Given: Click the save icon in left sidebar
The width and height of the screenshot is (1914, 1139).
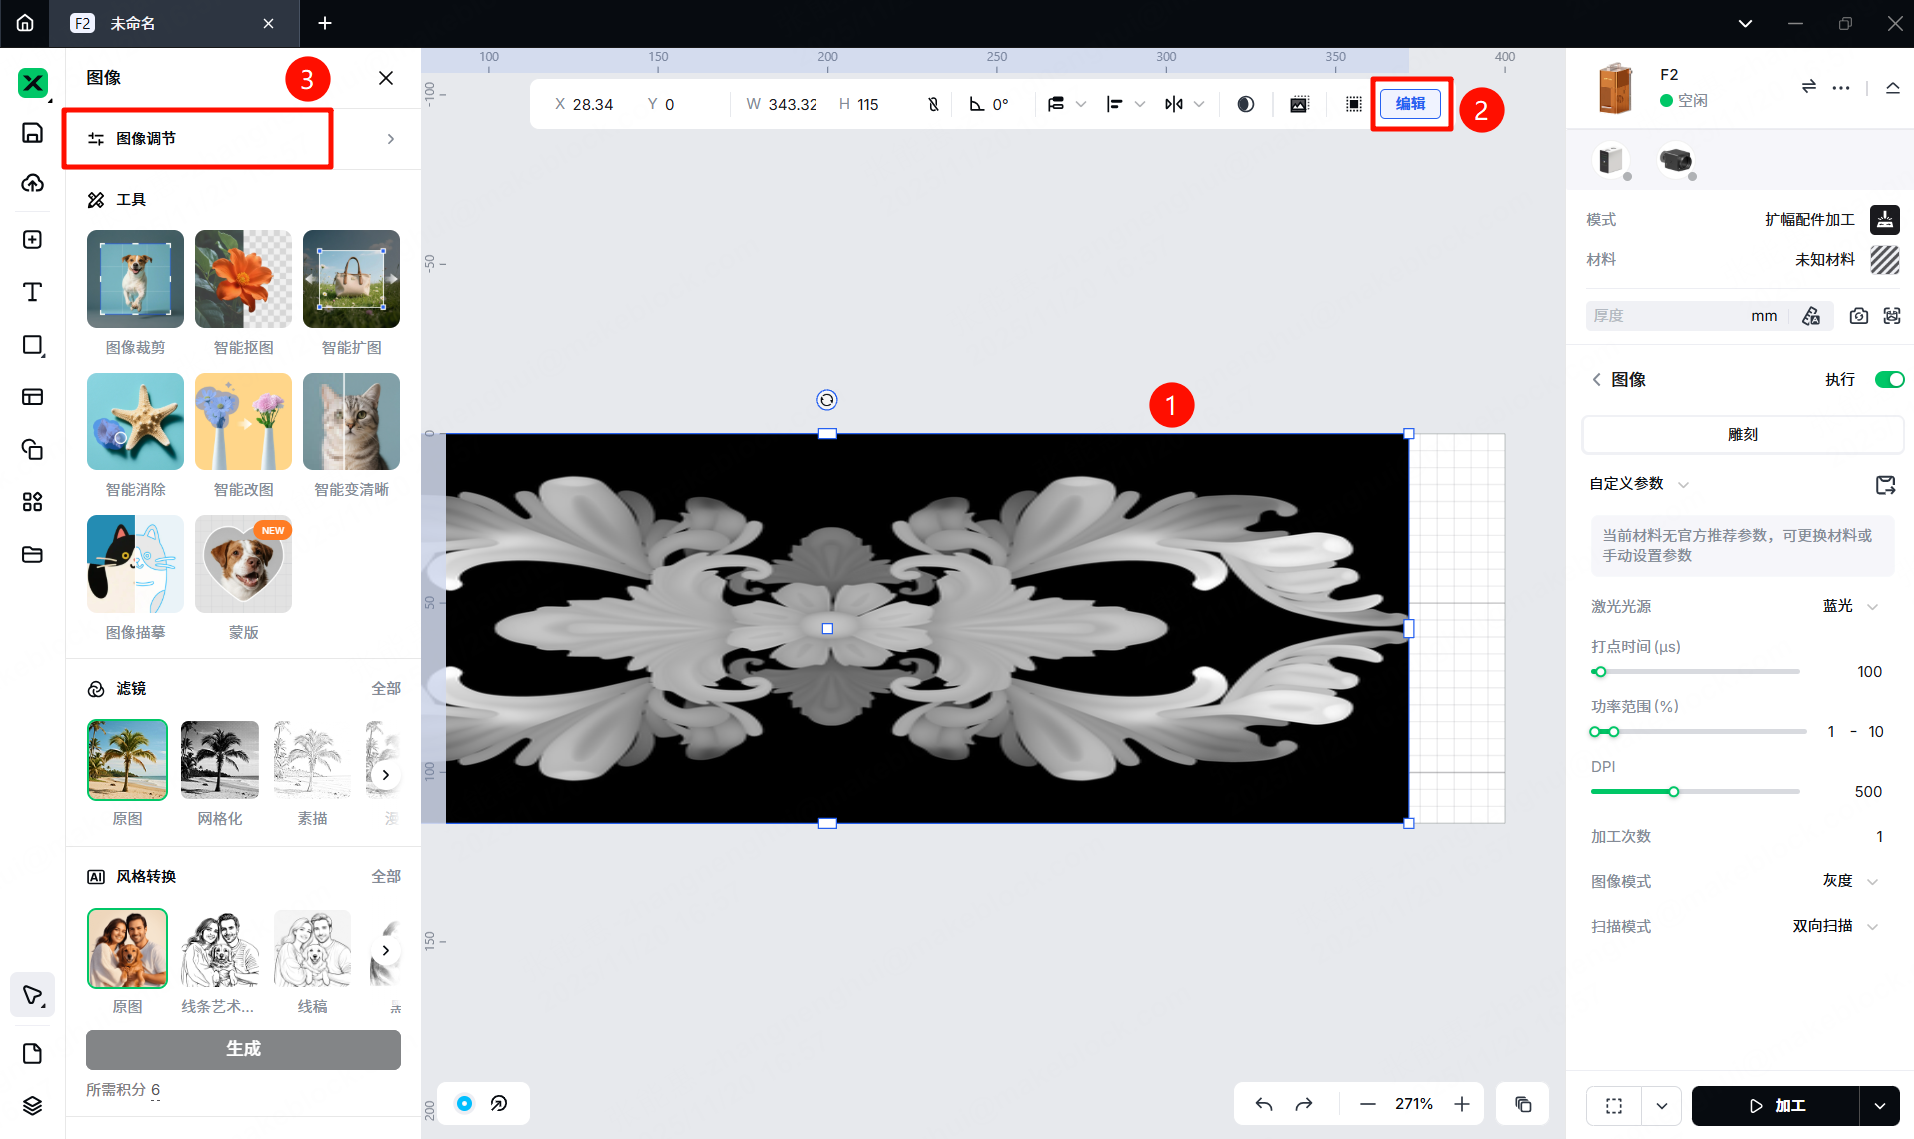Looking at the screenshot, I should click(32, 133).
